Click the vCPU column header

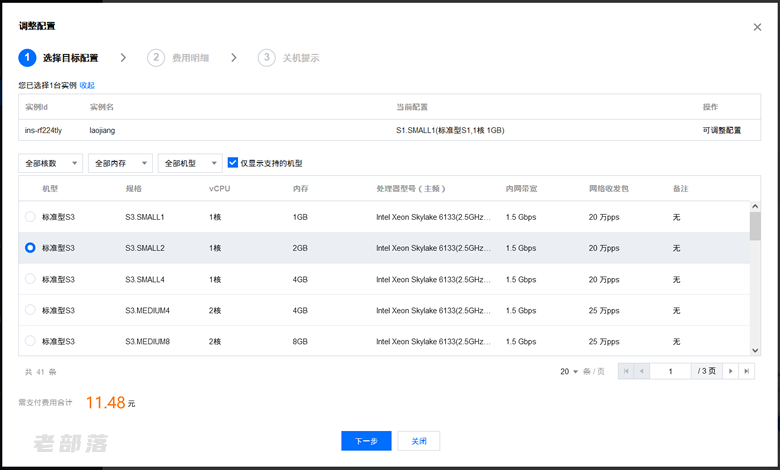(219, 188)
